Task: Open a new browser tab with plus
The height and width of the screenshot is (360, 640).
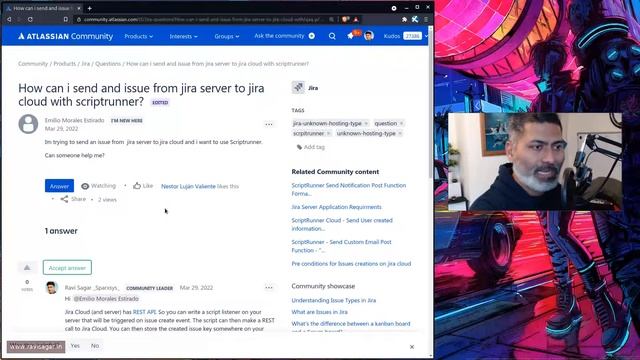Action: [x=89, y=8]
